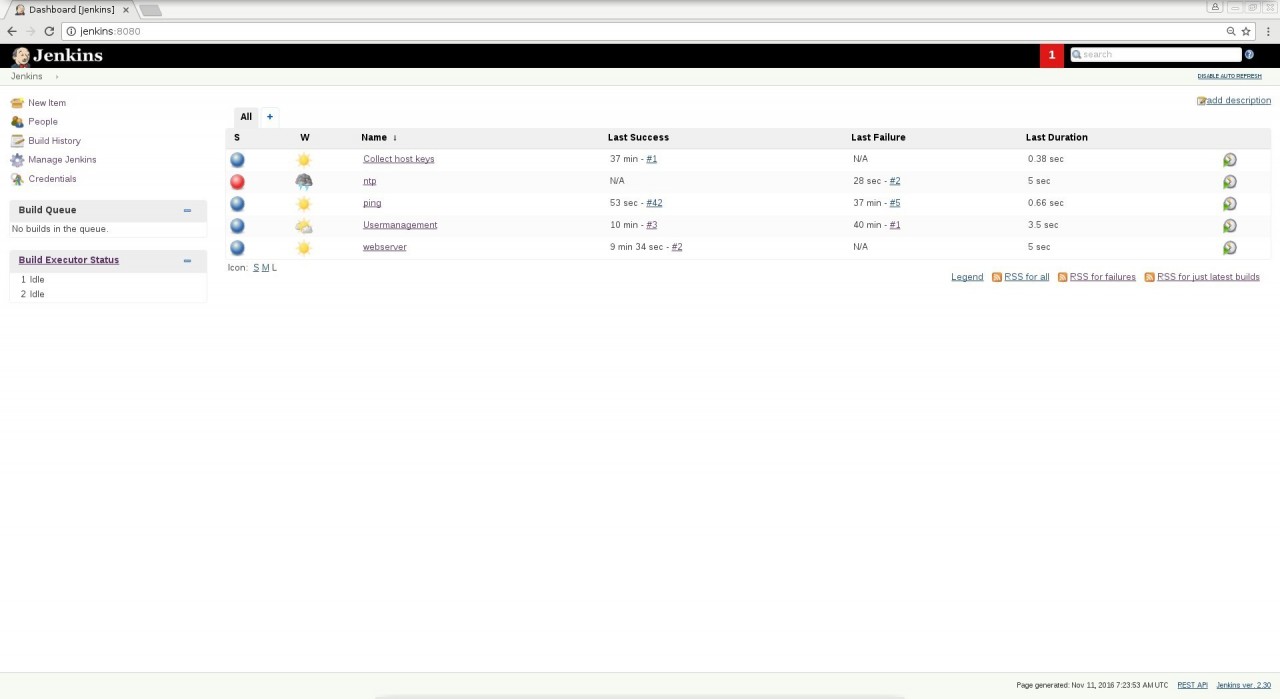Click the red notification badge showing 1
The height and width of the screenshot is (699, 1280).
coord(1052,55)
